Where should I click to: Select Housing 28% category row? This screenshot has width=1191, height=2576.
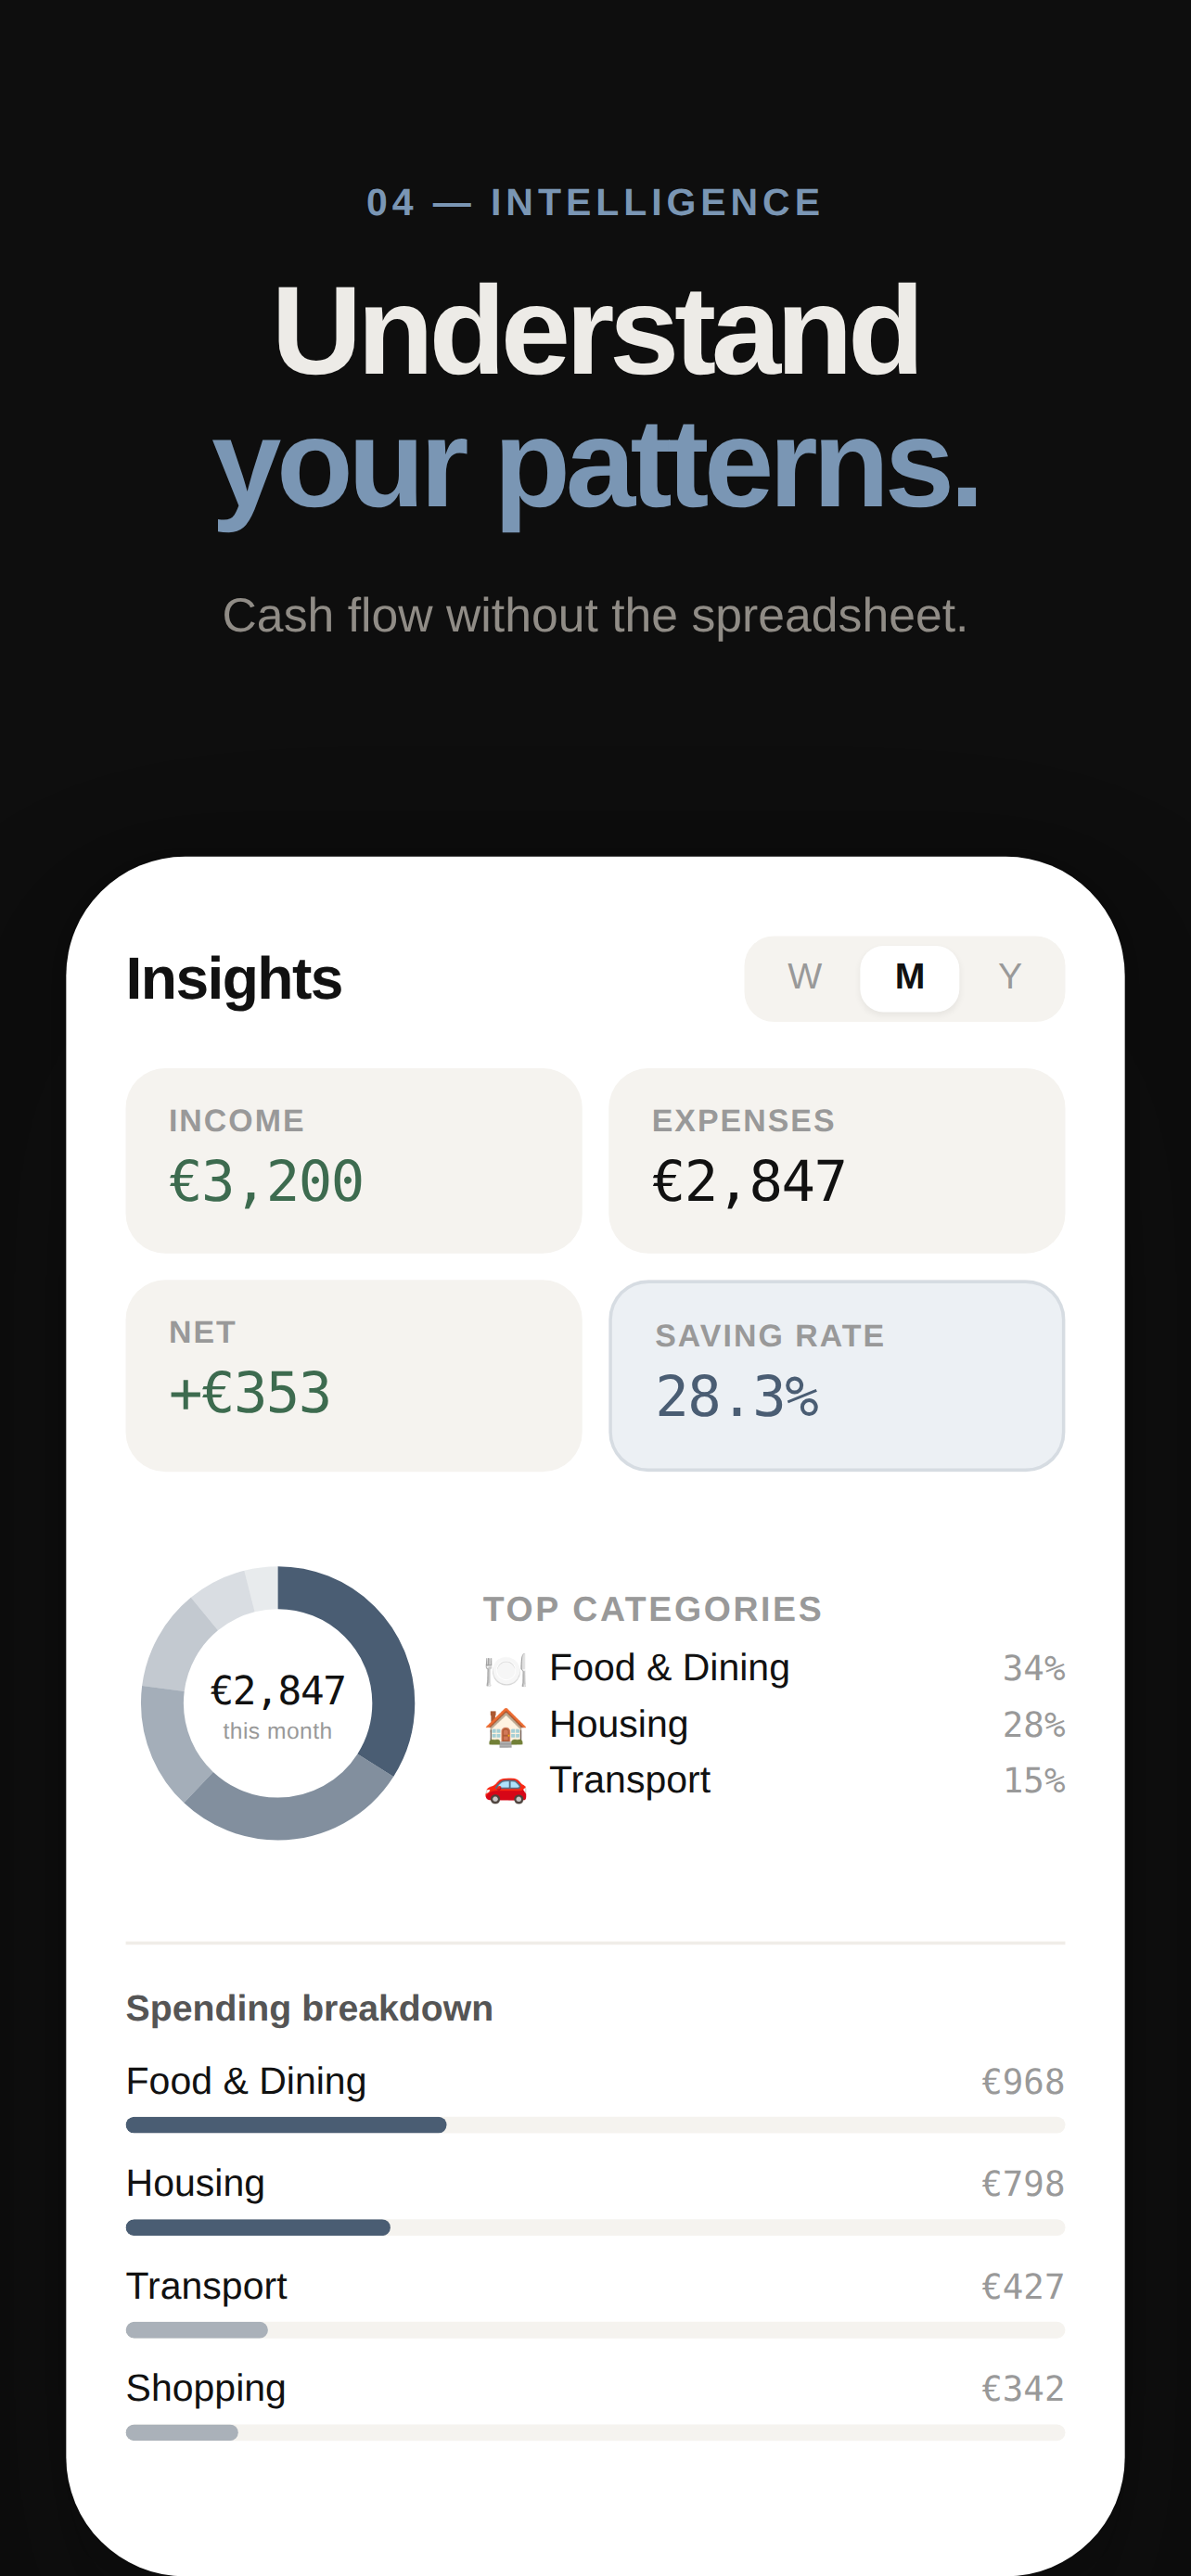[774, 1724]
